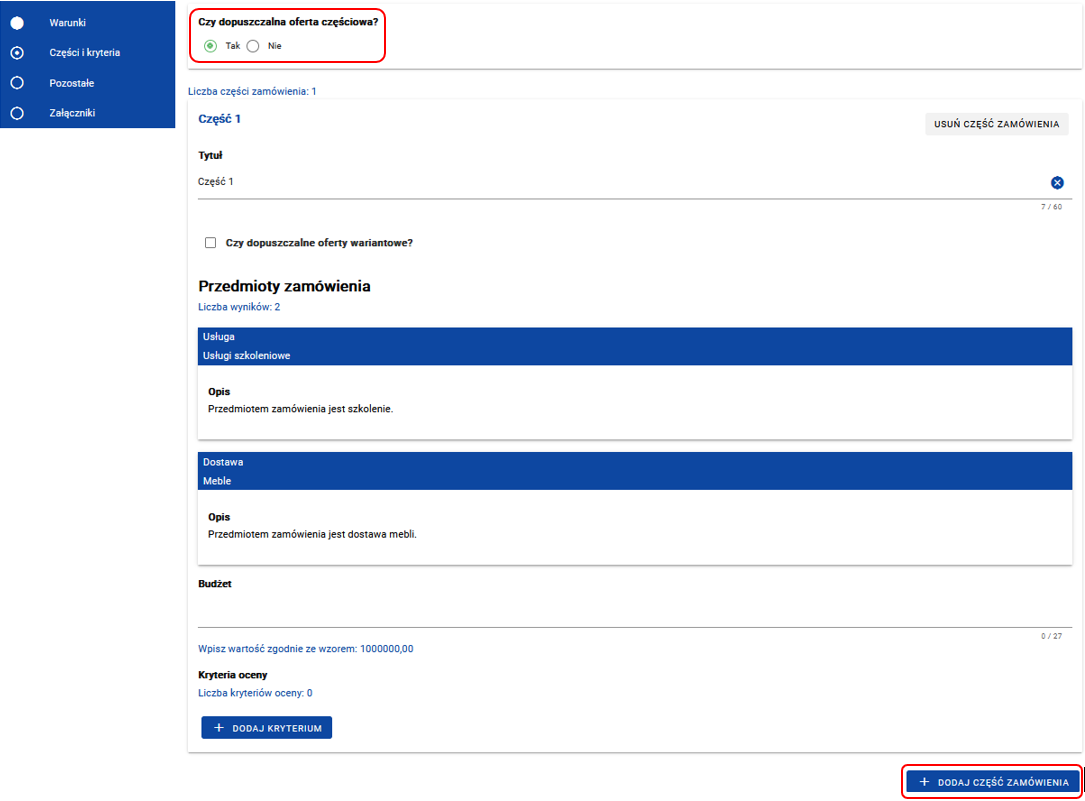Switch to Części i kryteria section
This screenshot has width=1085, height=801.
(85, 52)
